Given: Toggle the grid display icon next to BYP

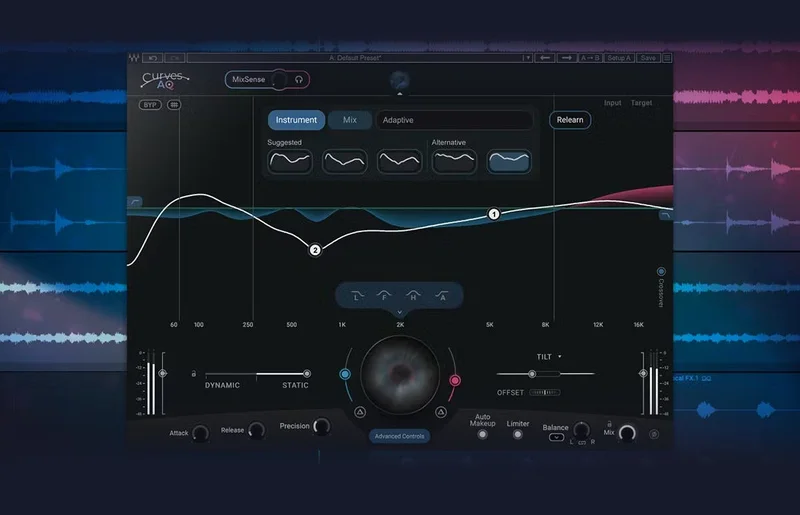Looking at the screenshot, I should (x=174, y=105).
